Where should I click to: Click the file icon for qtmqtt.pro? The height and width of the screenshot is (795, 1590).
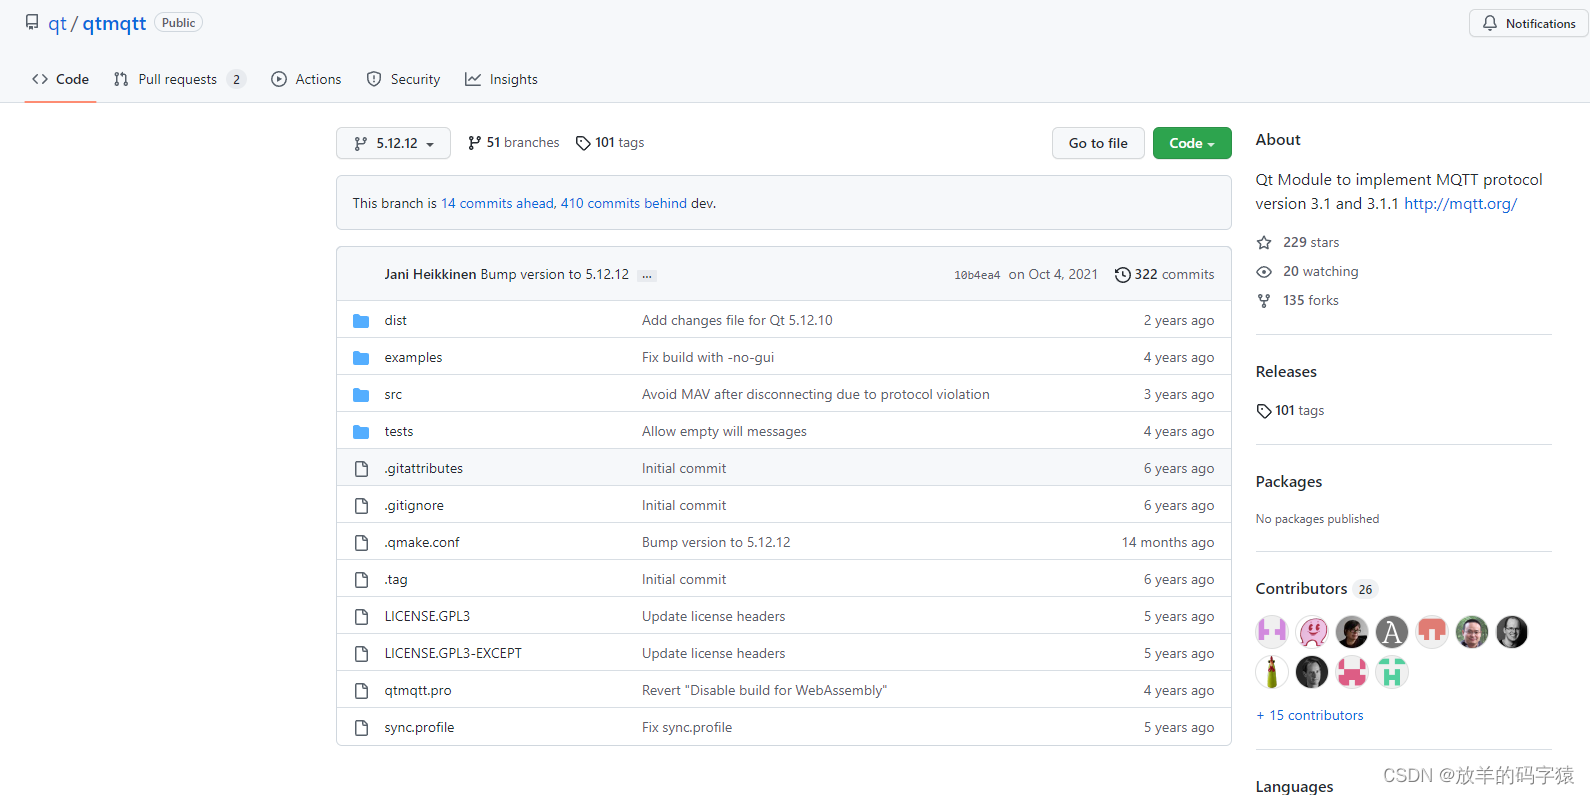pos(361,691)
